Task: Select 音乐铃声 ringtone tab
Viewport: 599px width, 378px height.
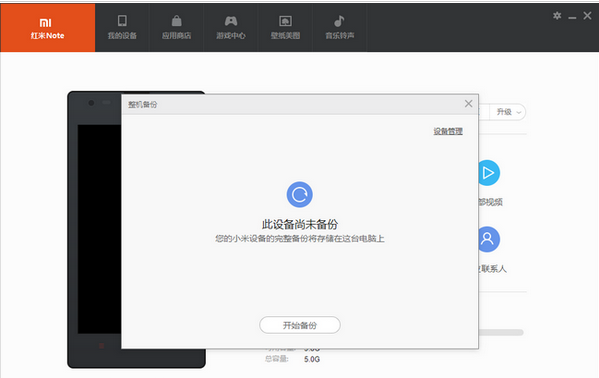Action: click(x=340, y=28)
